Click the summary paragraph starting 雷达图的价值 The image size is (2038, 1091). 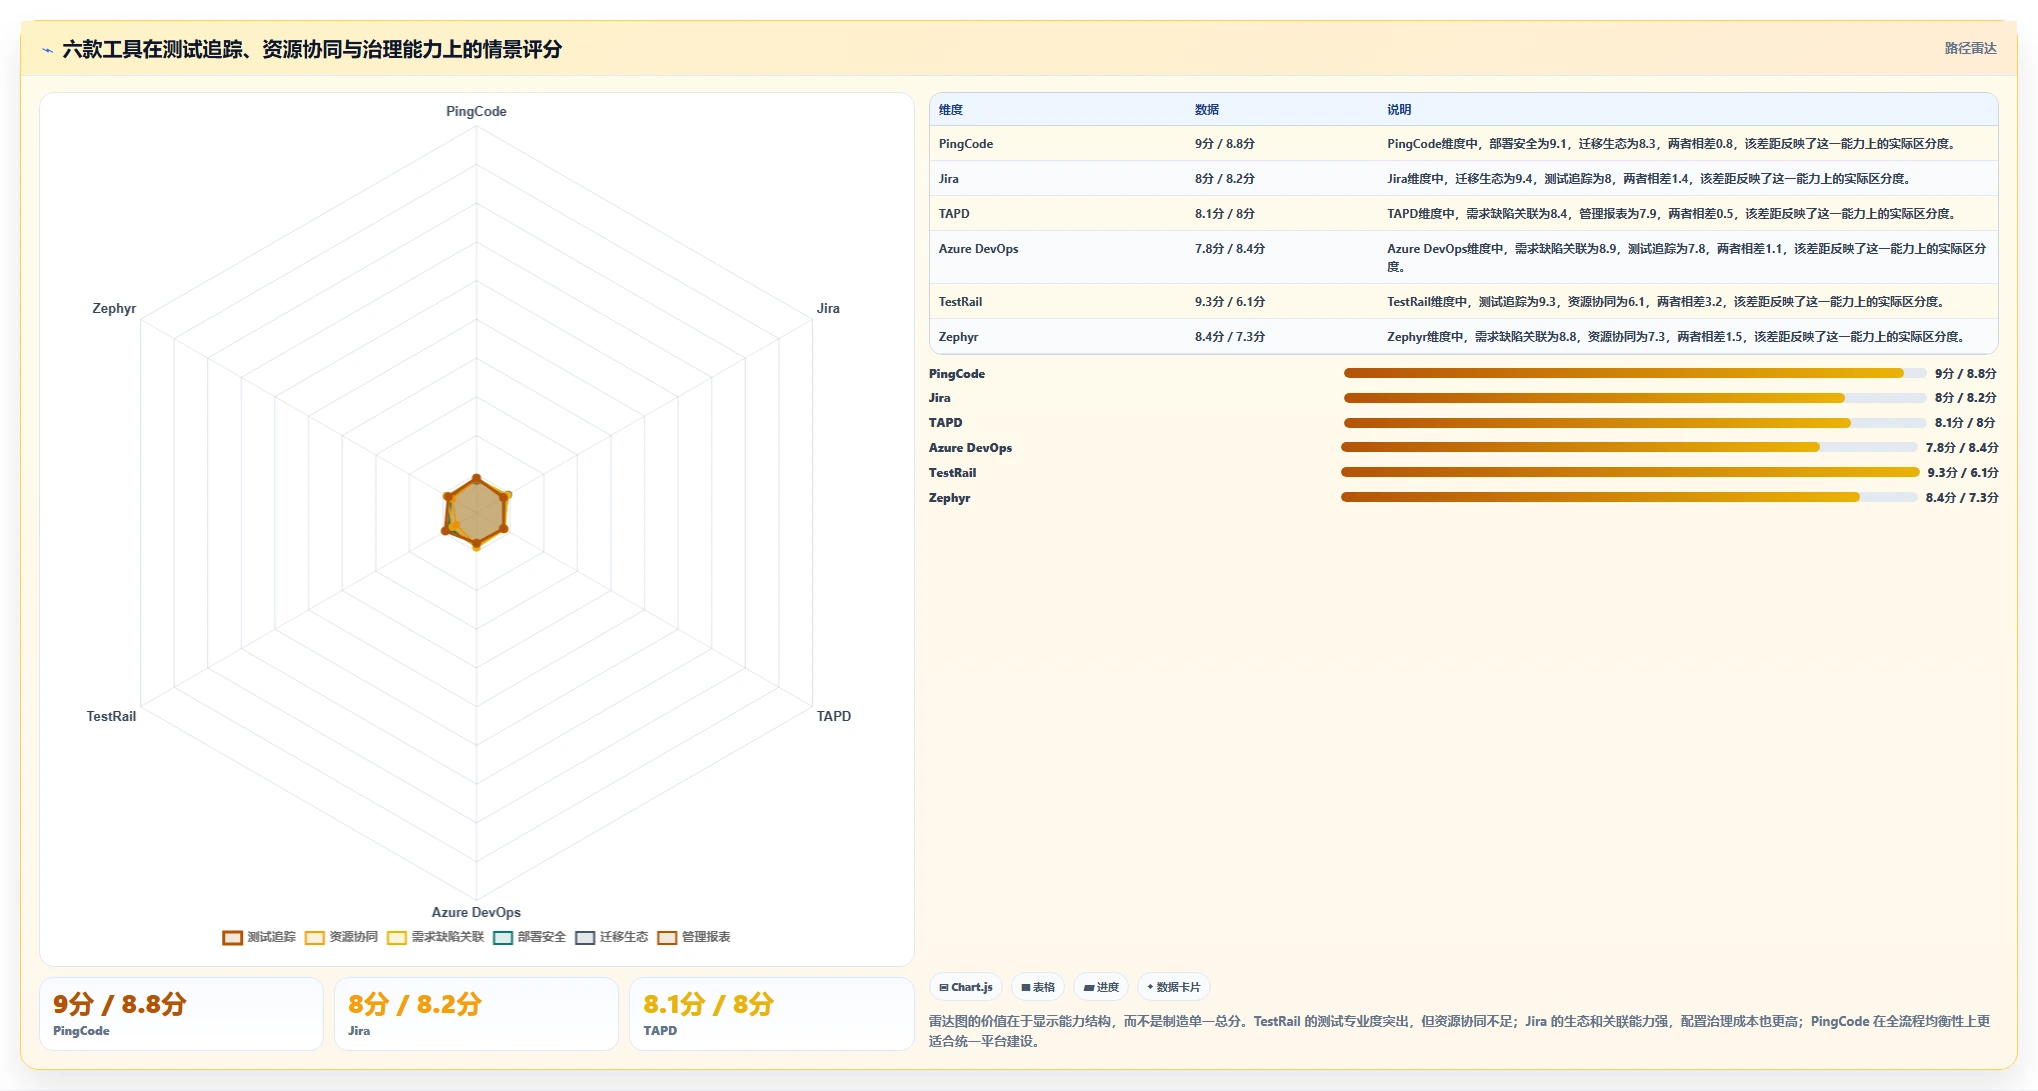[x=1460, y=1031]
